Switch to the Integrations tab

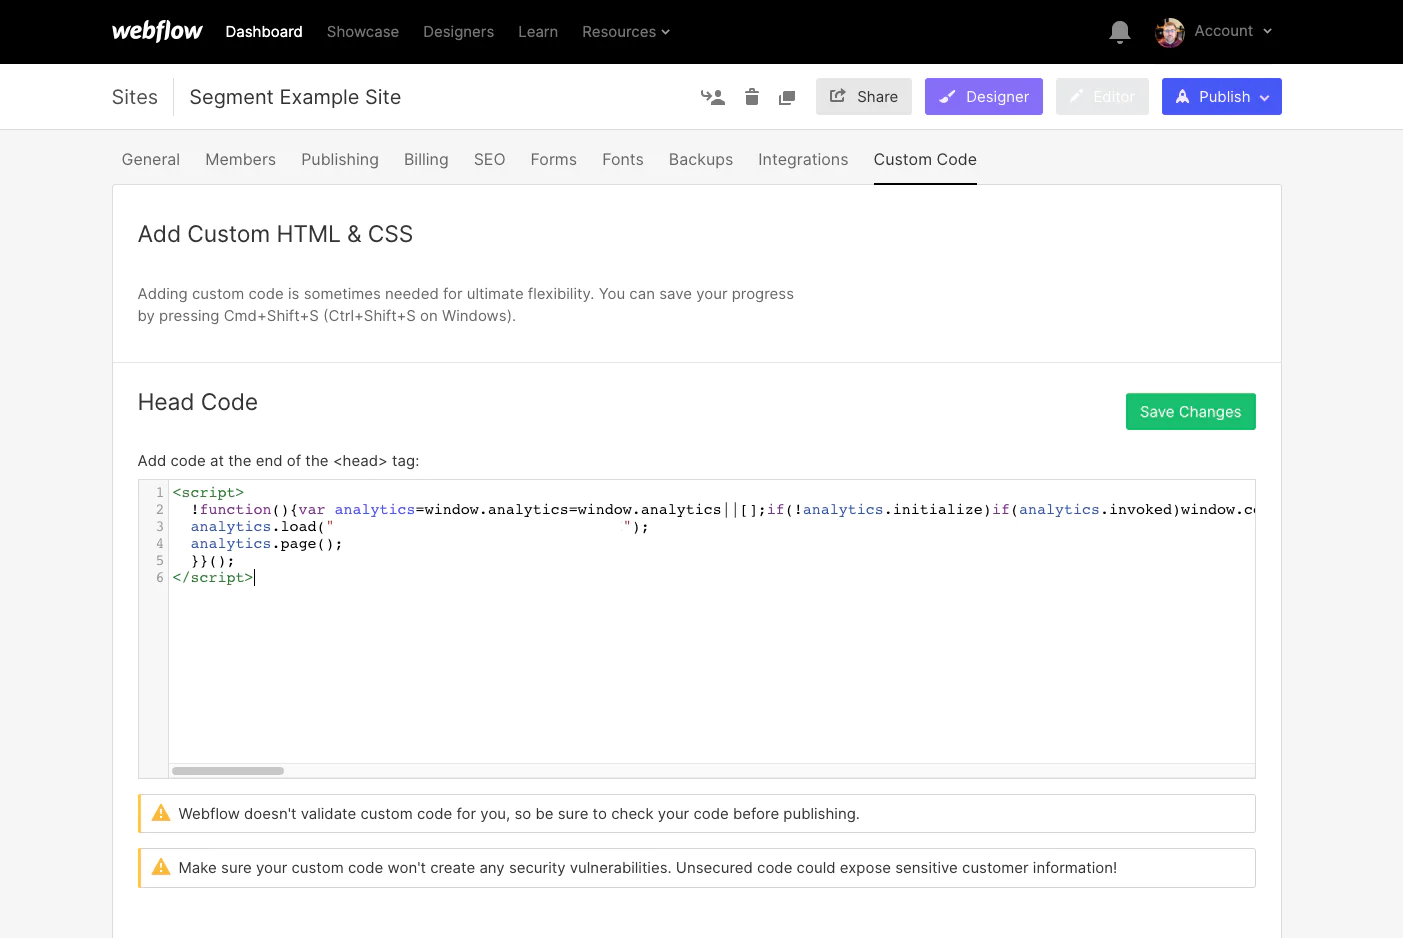click(802, 159)
